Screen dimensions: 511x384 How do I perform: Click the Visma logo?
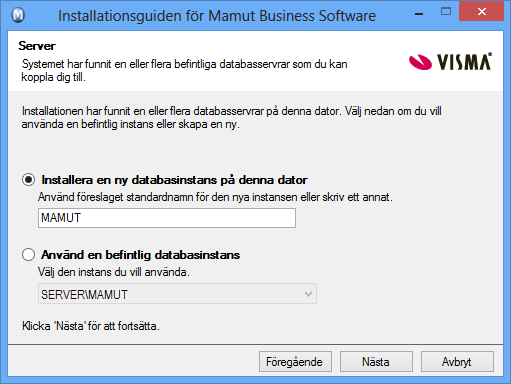[x=450, y=61]
